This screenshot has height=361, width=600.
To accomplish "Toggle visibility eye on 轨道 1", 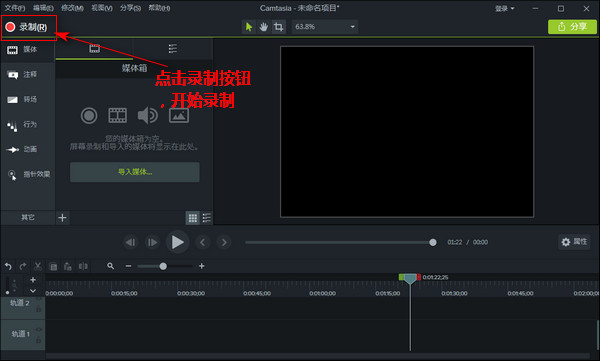I will pyautogui.click(x=39, y=329).
